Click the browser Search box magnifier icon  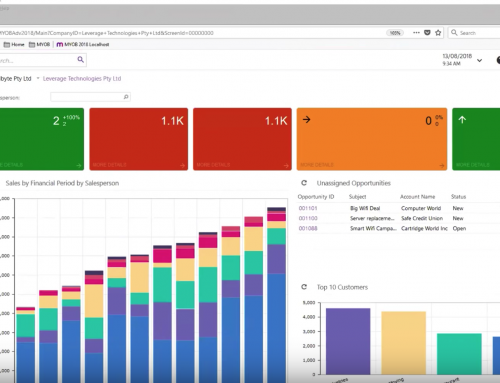point(454,32)
